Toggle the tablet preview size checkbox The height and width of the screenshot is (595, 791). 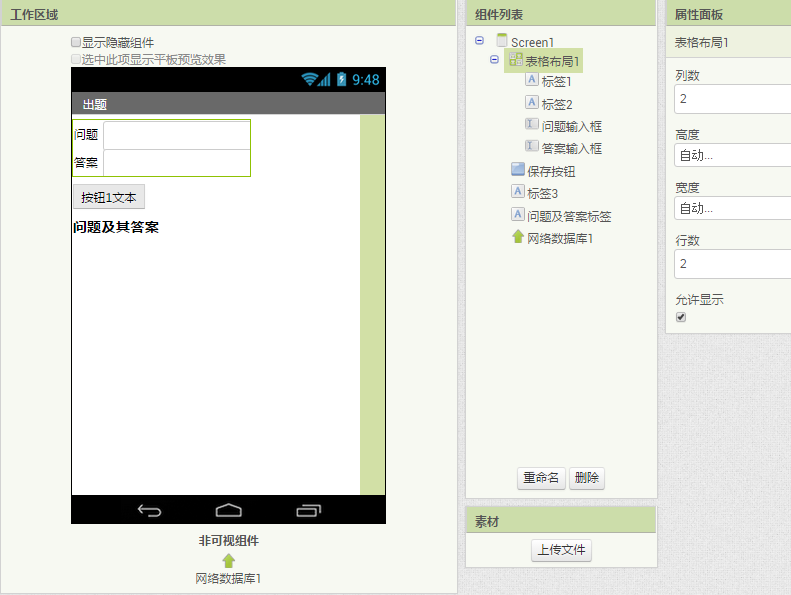(76, 59)
